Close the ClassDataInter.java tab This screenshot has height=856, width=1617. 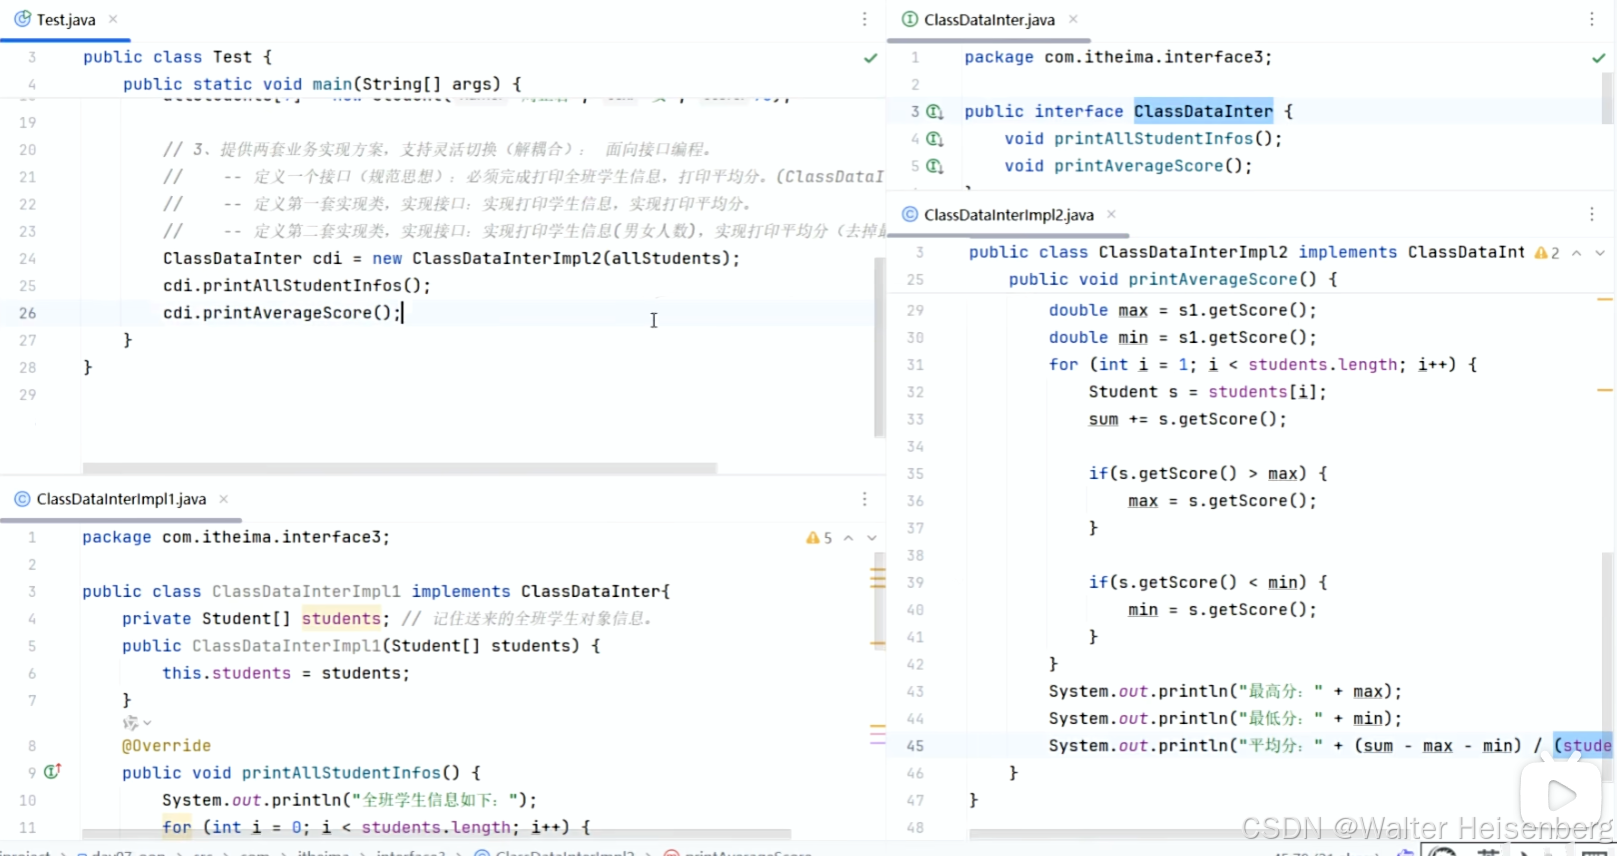point(1073,19)
